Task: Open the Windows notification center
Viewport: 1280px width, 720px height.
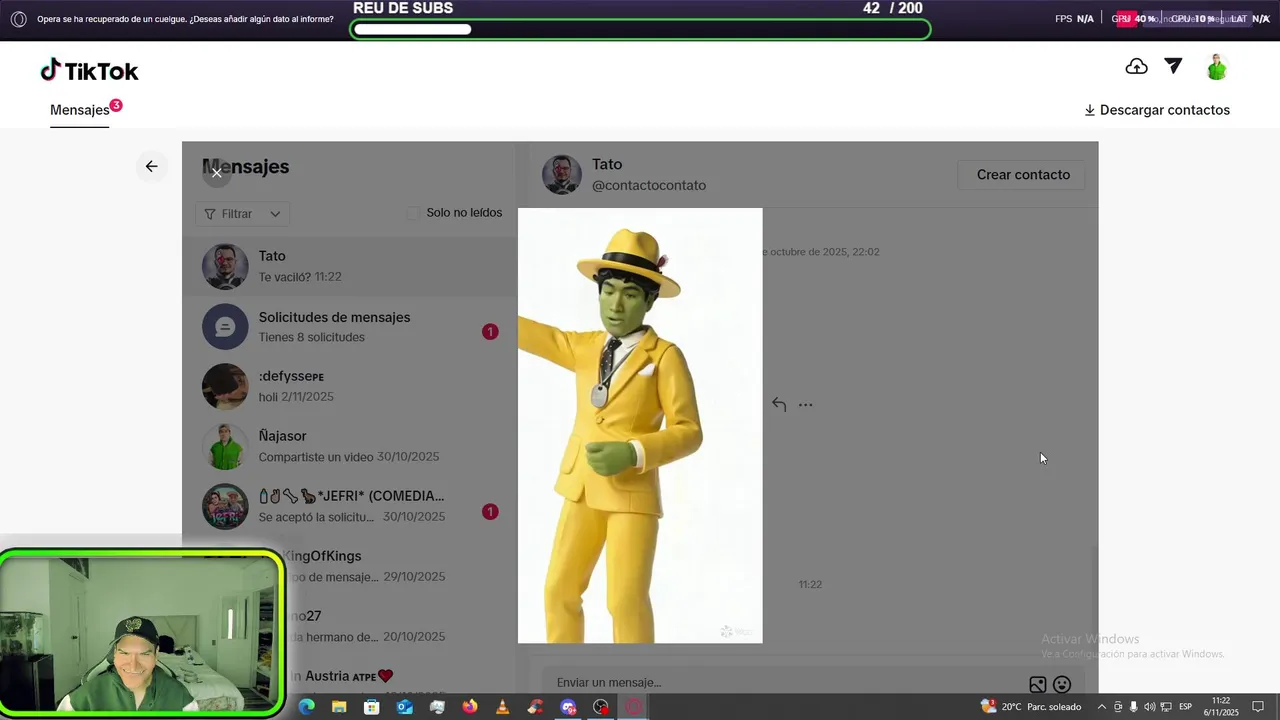Action: coord(1259,707)
